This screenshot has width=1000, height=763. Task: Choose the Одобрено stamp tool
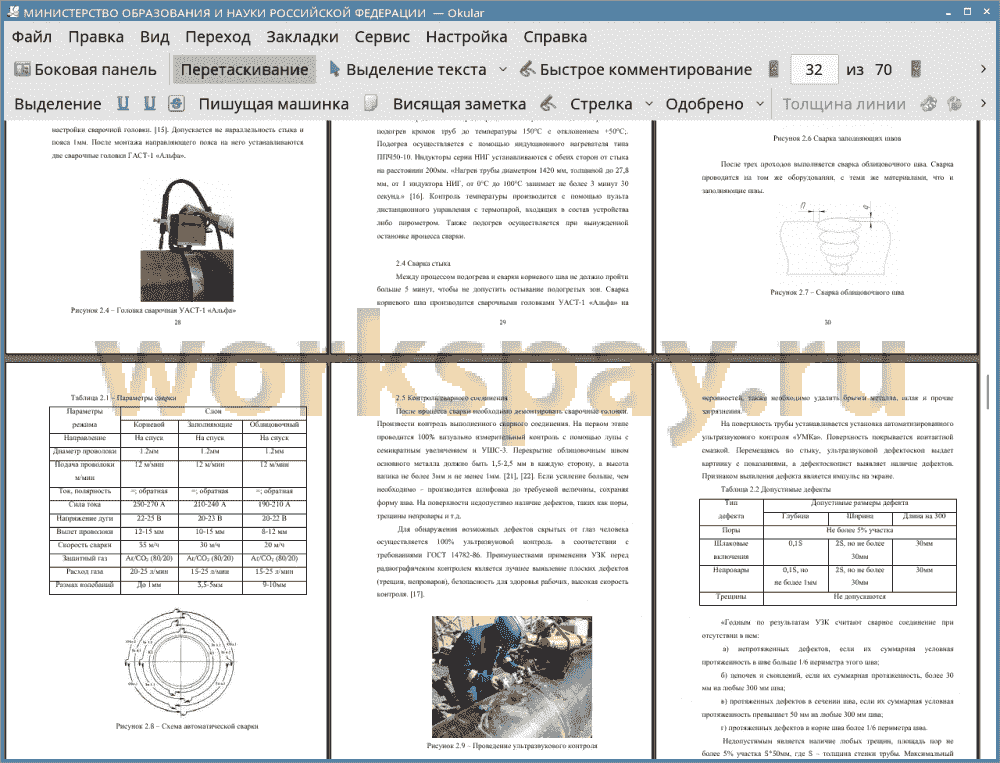(x=704, y=104)
